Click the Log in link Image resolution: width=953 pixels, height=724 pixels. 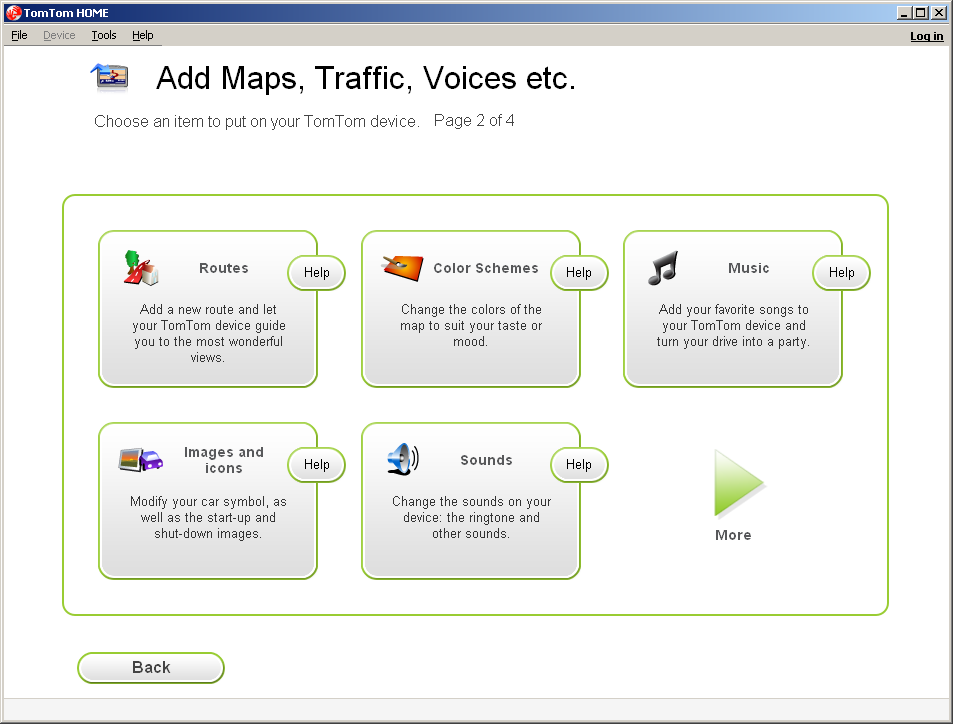(x=926, y=36)
